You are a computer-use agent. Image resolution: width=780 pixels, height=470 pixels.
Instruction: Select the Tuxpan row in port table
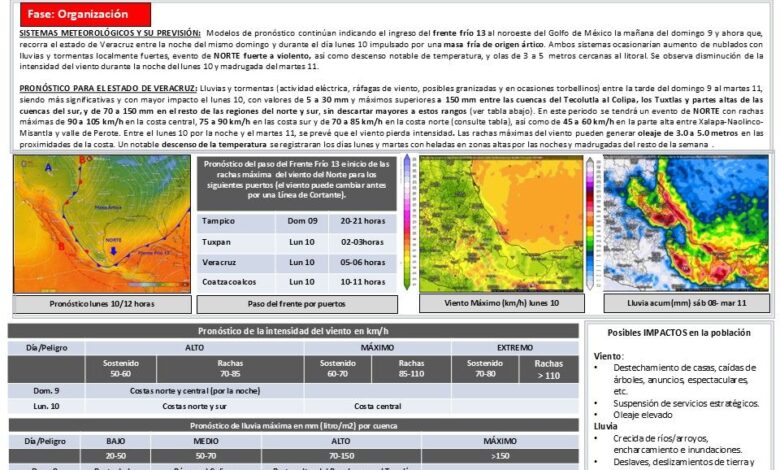click(x=296, y=242)
